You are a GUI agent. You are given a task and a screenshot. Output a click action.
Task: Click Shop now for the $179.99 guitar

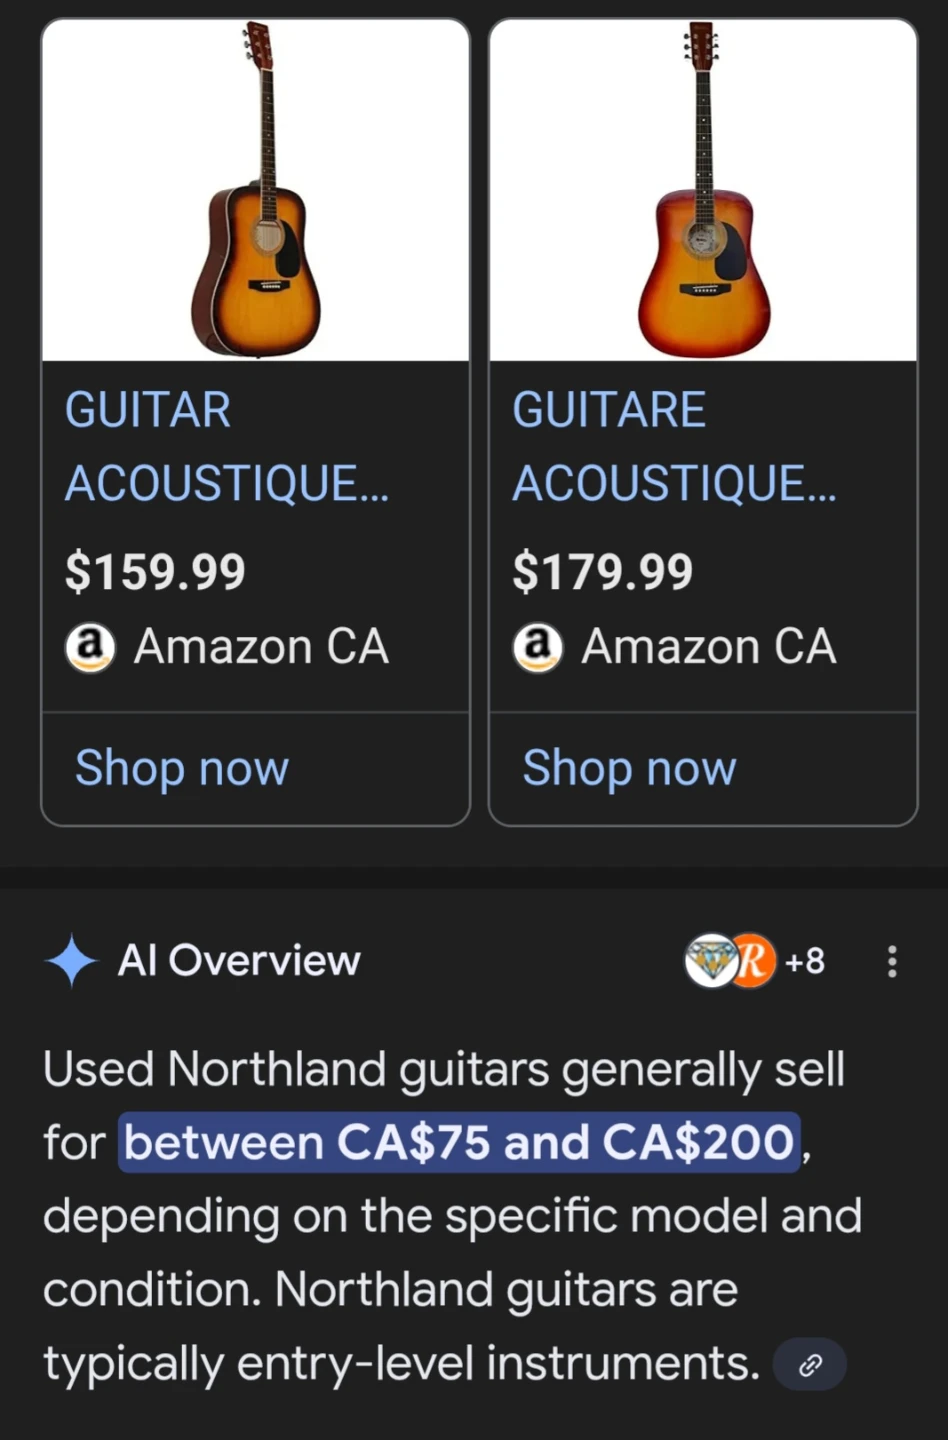(x=629, y=768)
